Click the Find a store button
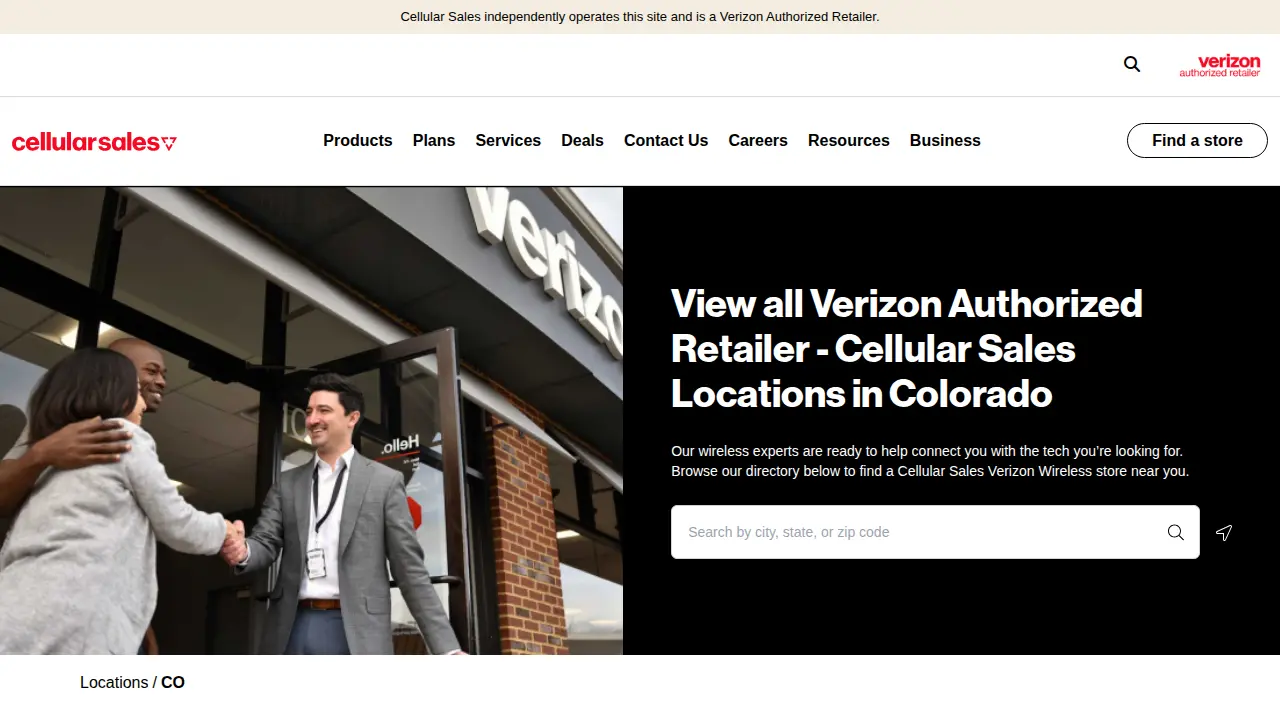The height and width of the screenshot is (720, 1280). pyautogui.click(x=1197, y=141)
